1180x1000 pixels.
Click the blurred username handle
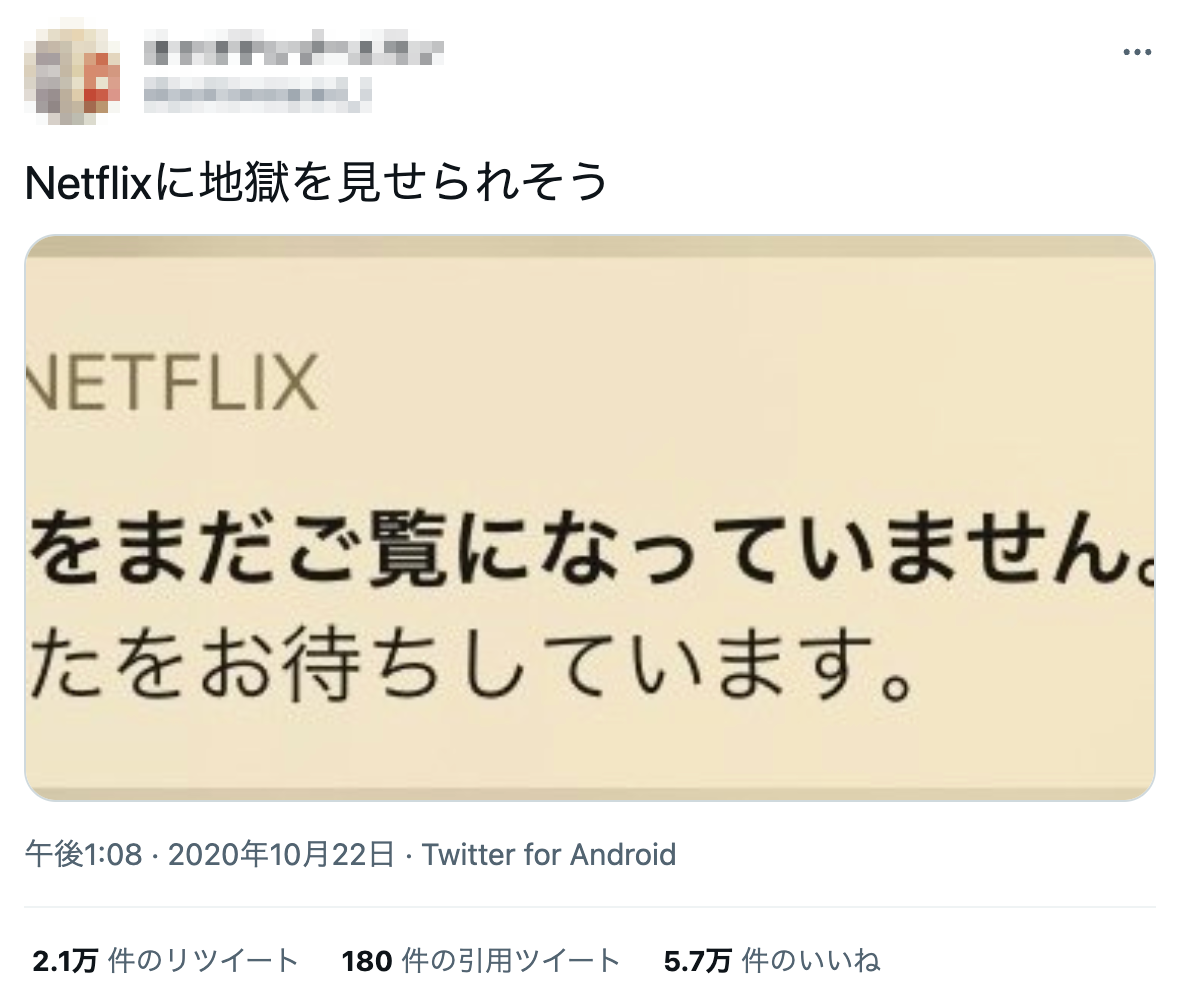(257, 93)
